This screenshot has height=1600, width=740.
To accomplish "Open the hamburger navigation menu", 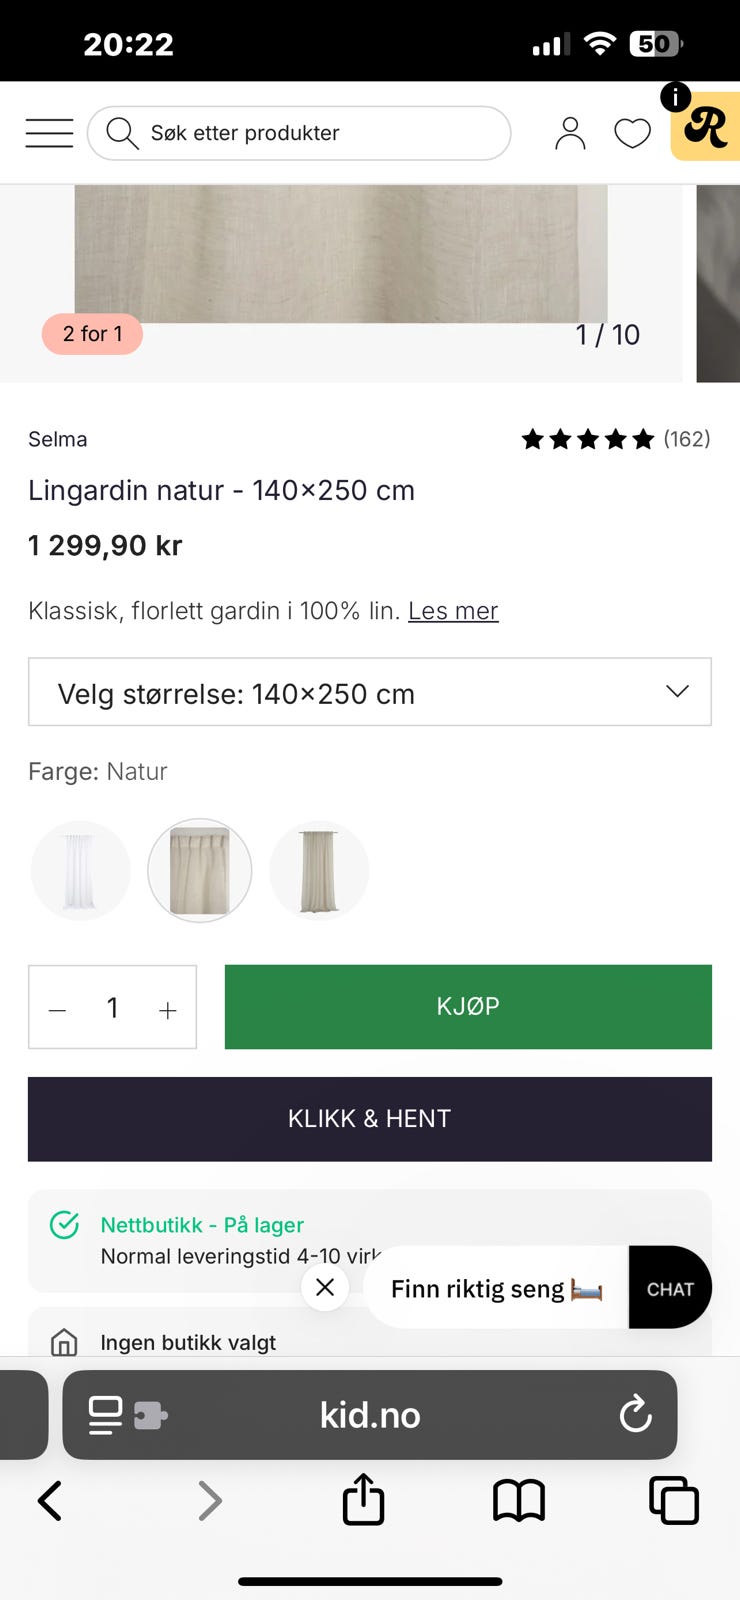I will (x=49, y=133).
